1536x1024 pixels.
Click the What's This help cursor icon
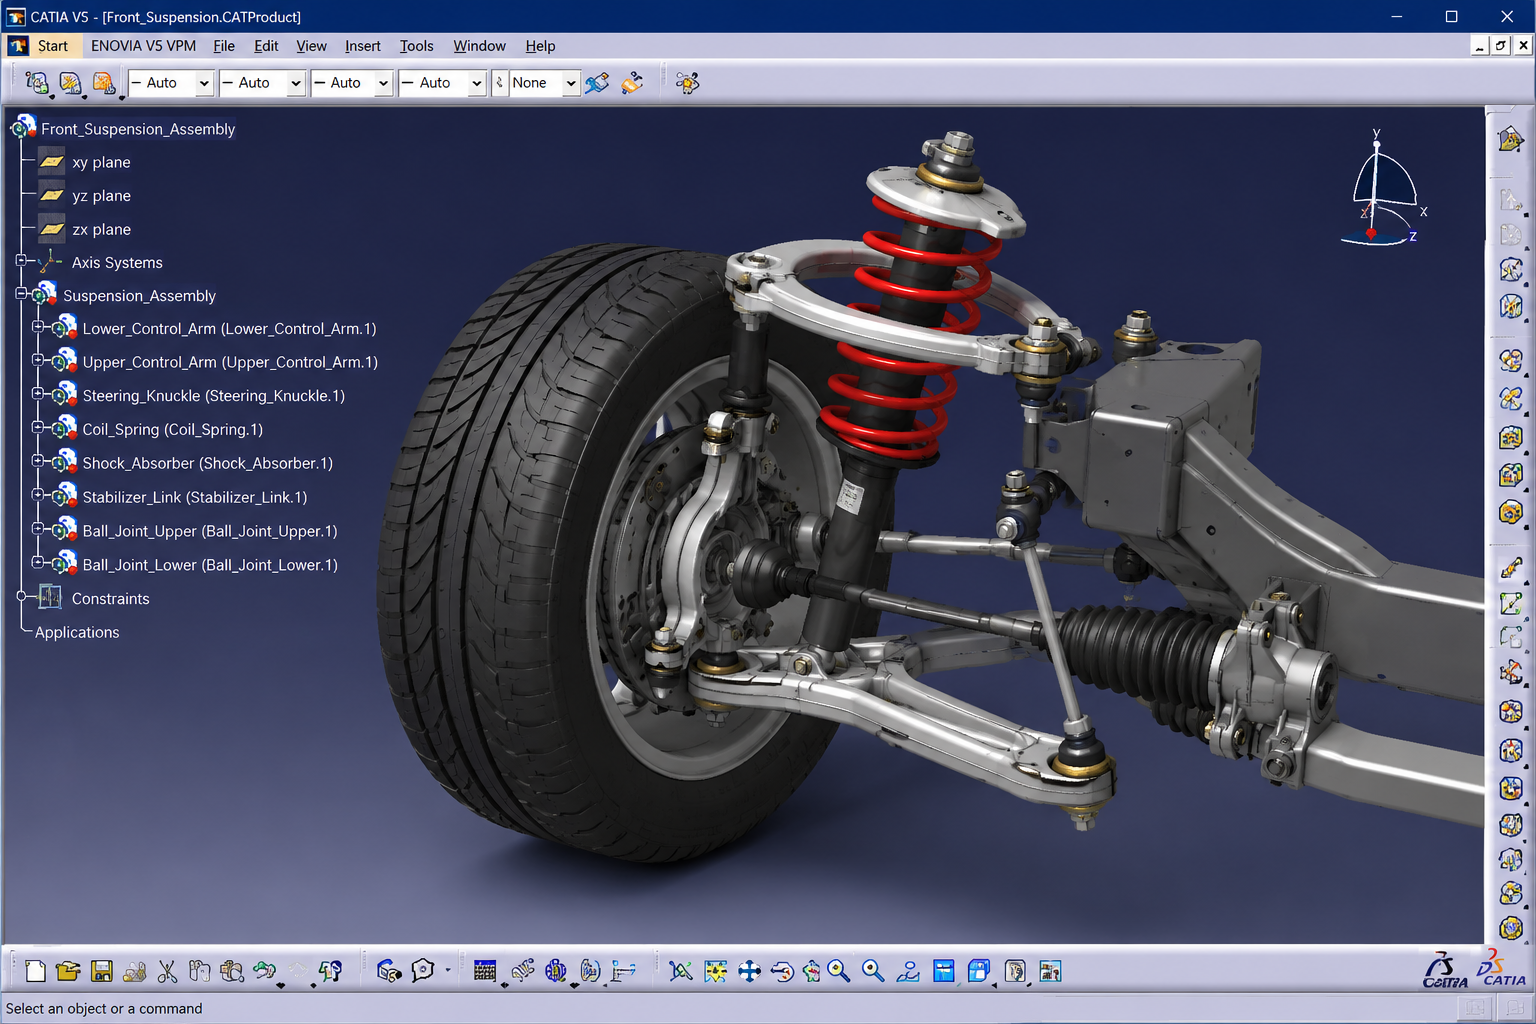[x=330, y=971]
